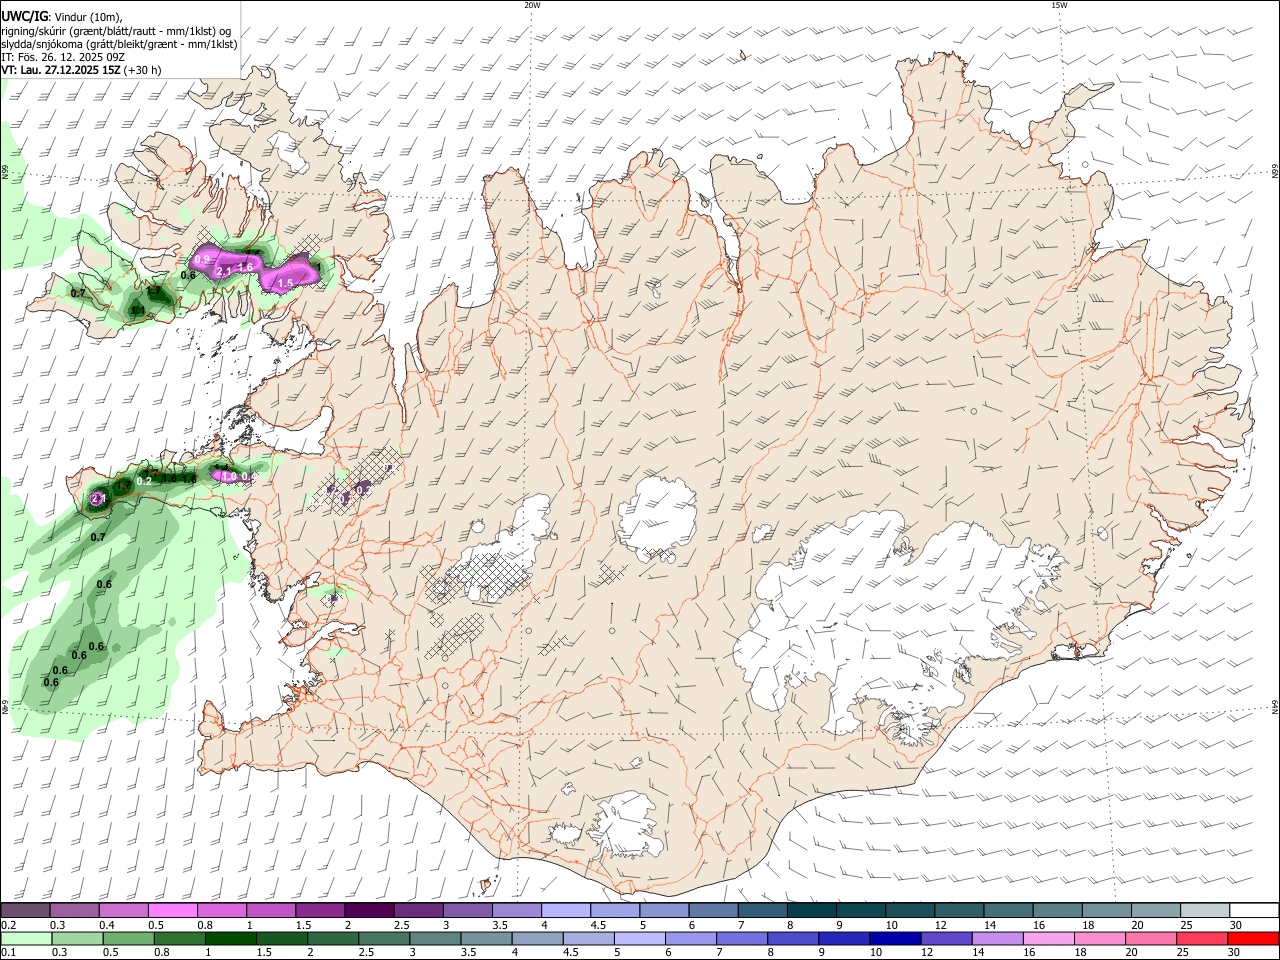The image size is (1280, 960).
Task: Click the 20W longitude label at top
Action: click(532, 4)
